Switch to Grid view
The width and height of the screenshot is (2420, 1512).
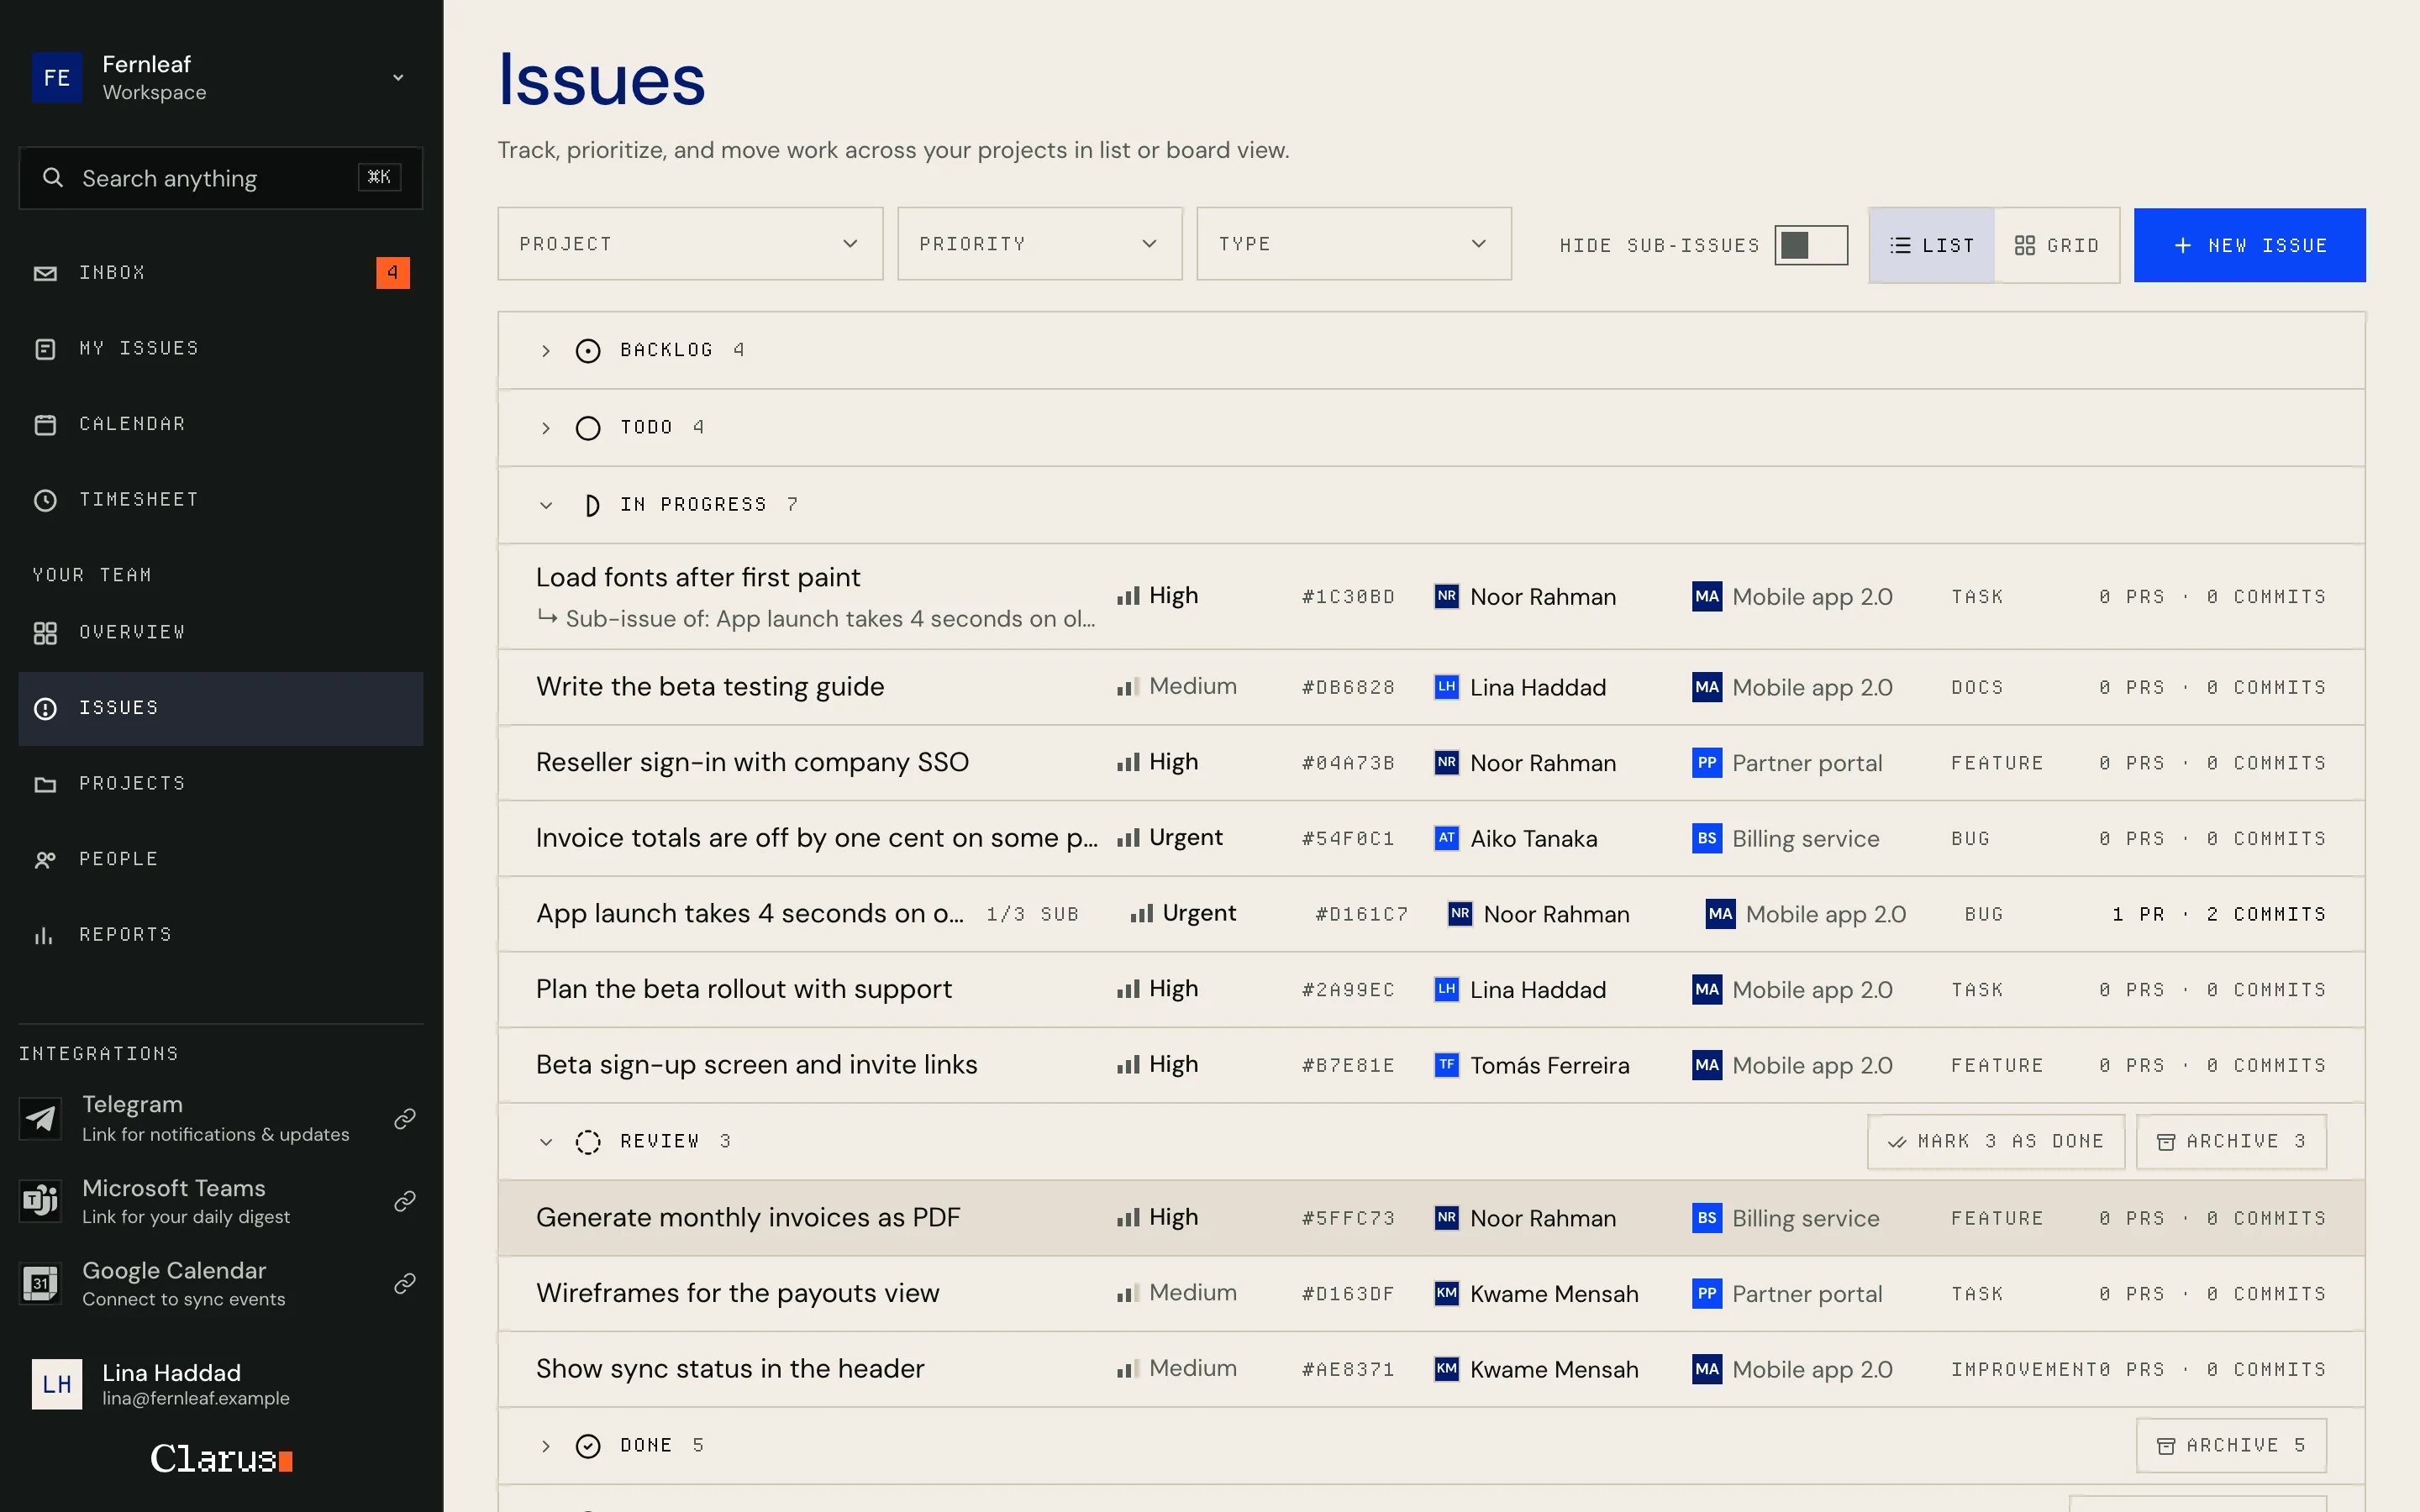tap(2057, 245)
